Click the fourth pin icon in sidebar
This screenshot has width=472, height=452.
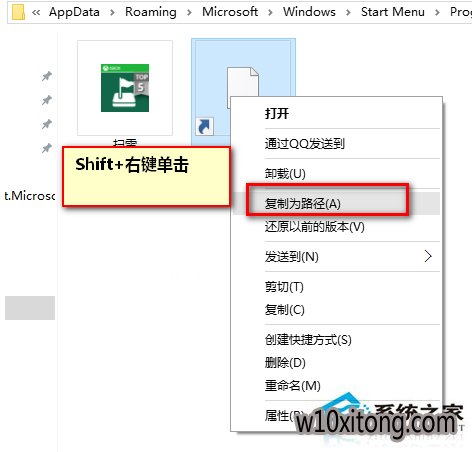pyautogui.click(x=47, y=148)
